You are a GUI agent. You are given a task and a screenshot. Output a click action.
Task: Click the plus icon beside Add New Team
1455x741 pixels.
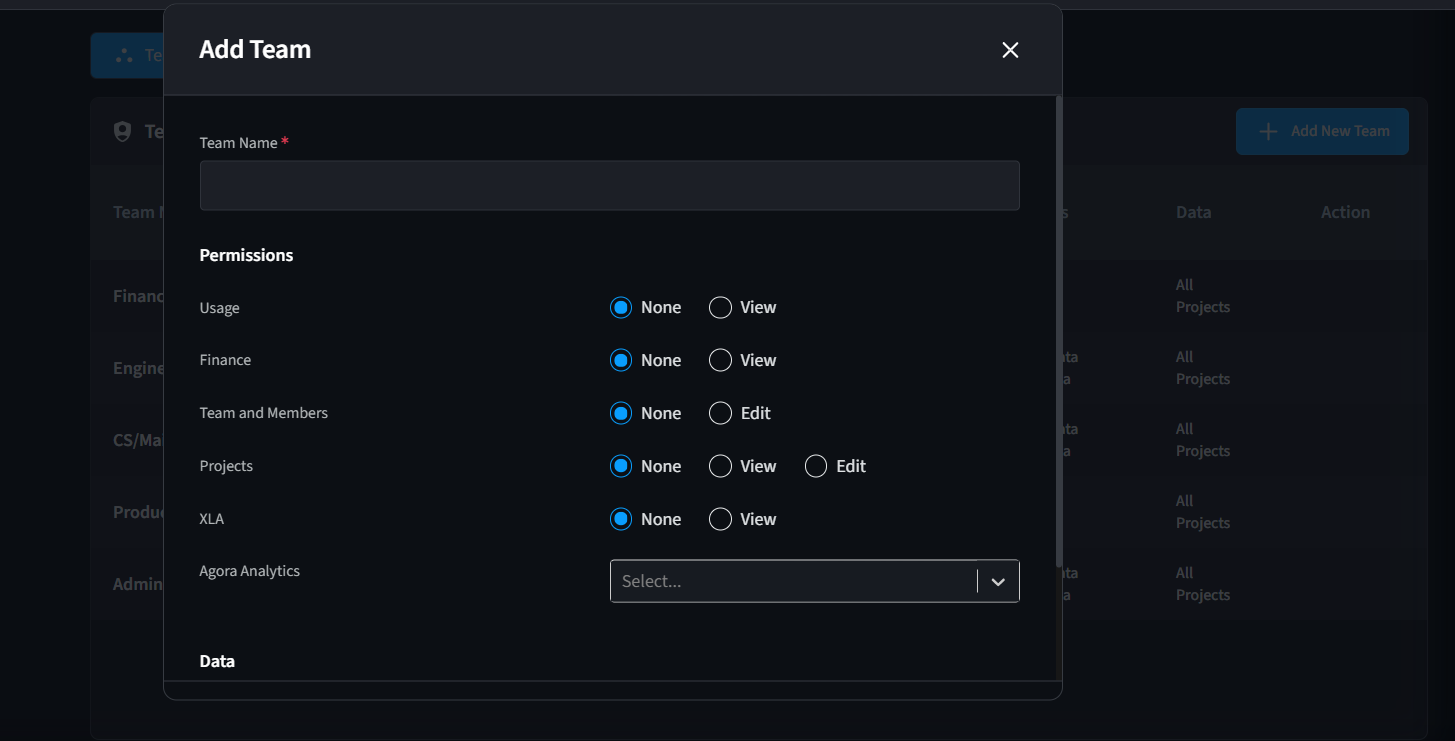coord(1268,132)
